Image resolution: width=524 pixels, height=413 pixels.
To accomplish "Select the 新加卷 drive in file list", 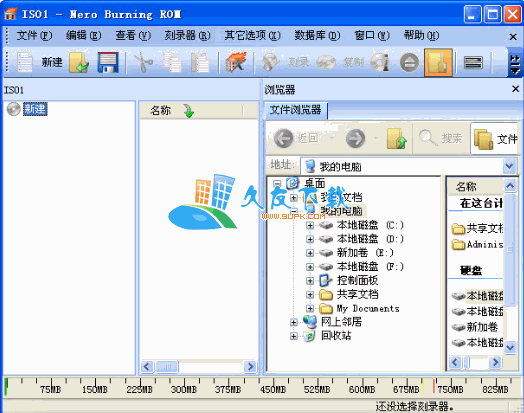I will pyautogui.click(x=475, y=327).
